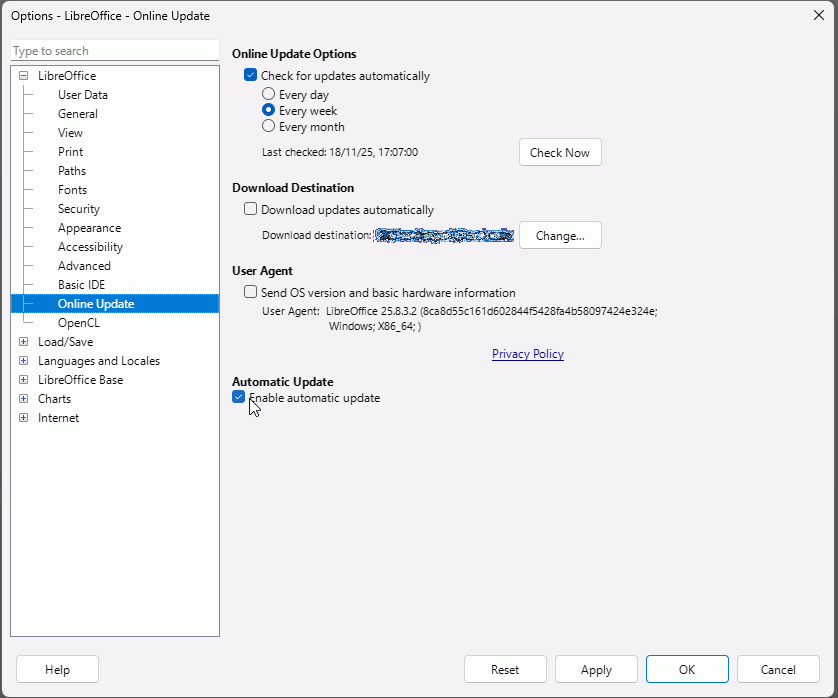The width and height of the screenshot is (838, 698).
Task: Click the Check Now button
Action: tap(560, 153)
